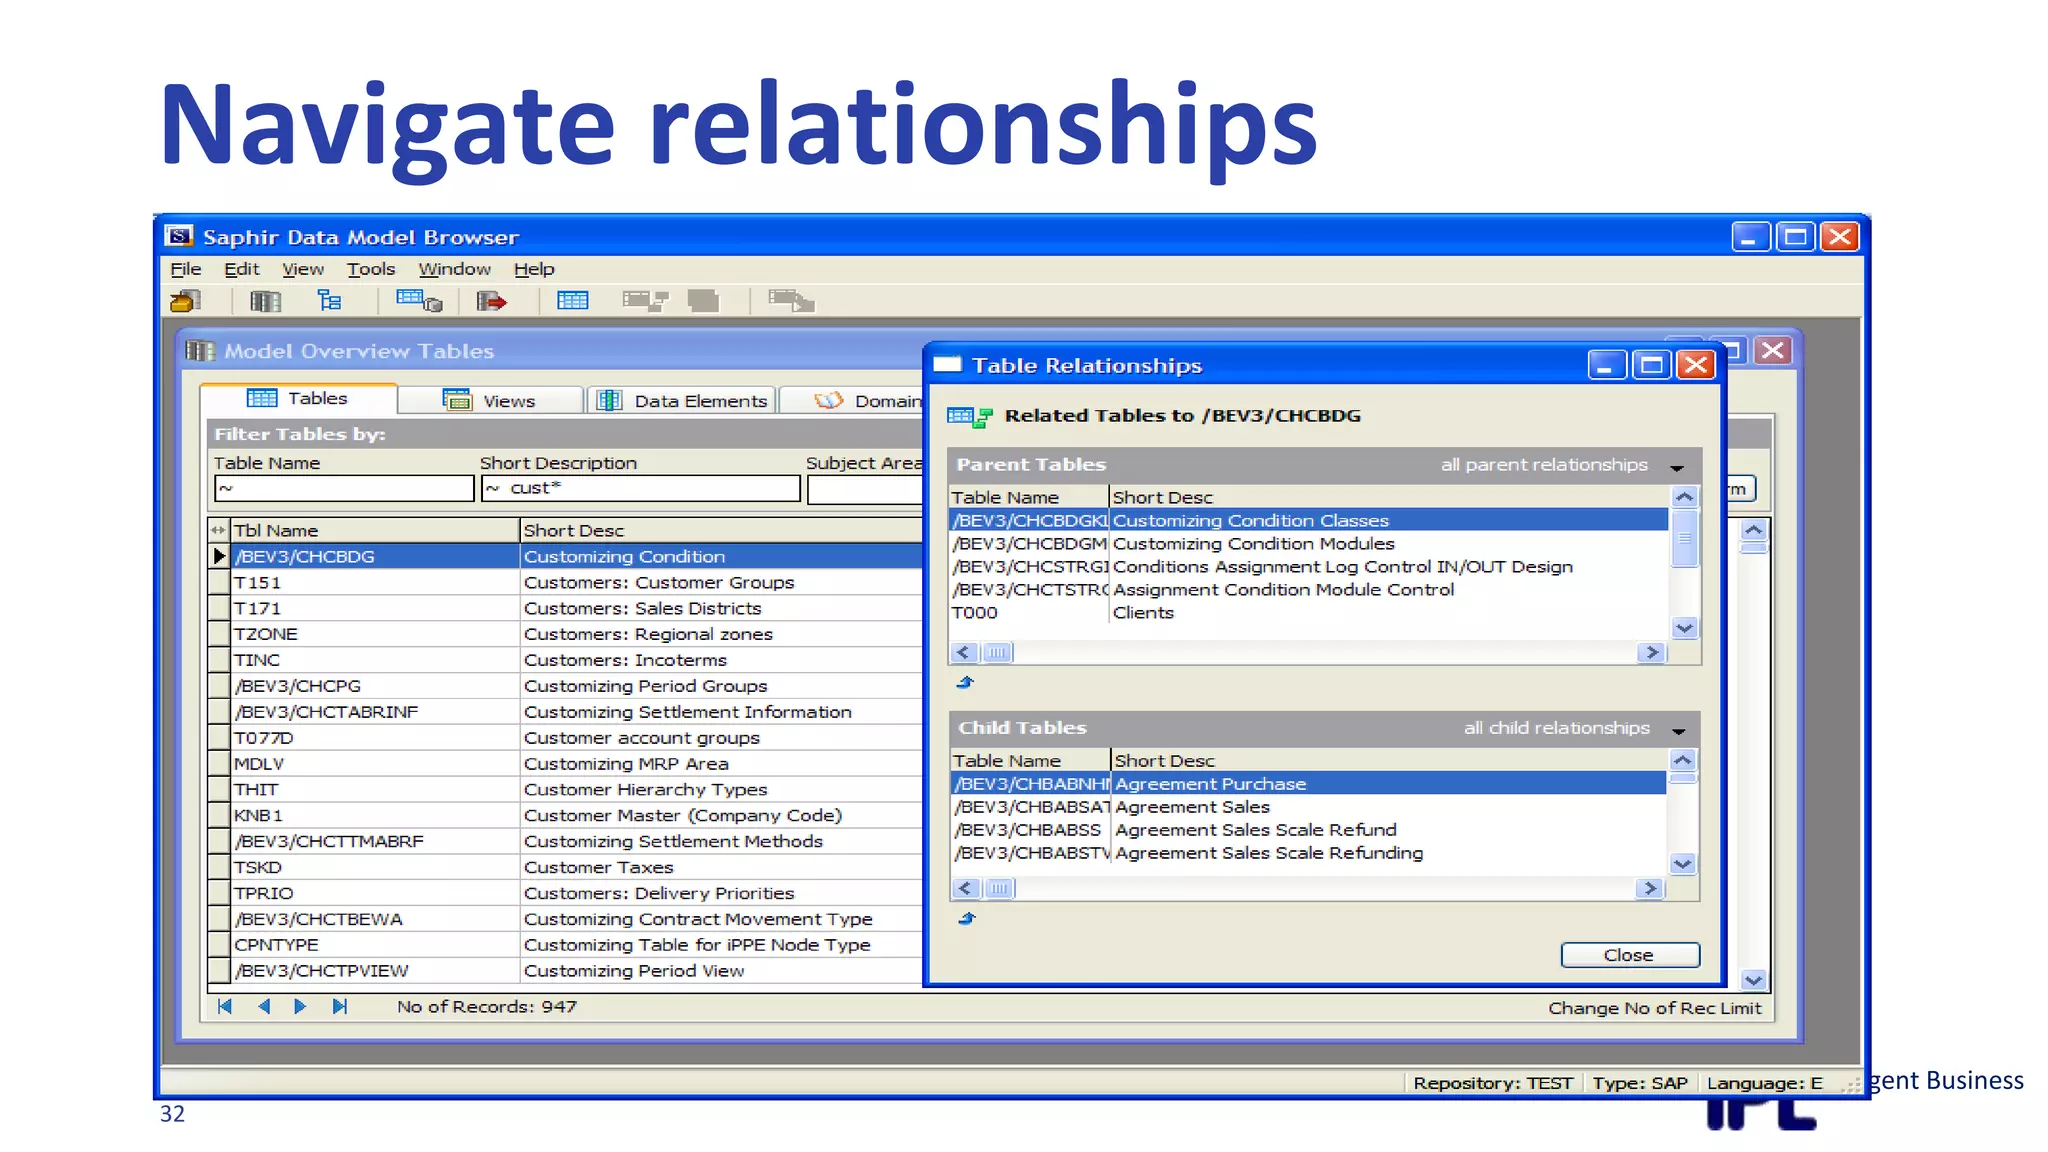
Task: Go to previous record navigation button
Action: coord(264,1007)
